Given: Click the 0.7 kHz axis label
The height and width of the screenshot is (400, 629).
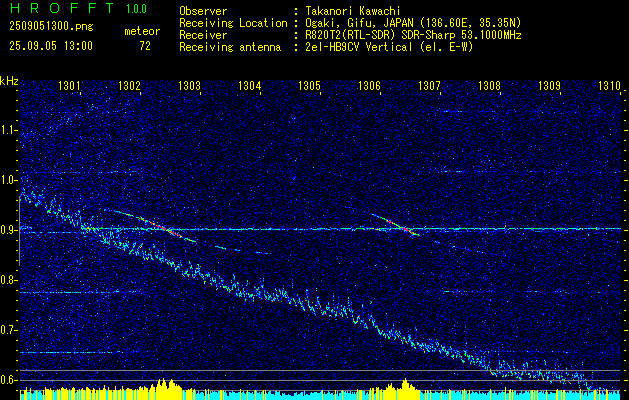Looking at the screenshot, I should pyautogui.click(x=9, y=330).
